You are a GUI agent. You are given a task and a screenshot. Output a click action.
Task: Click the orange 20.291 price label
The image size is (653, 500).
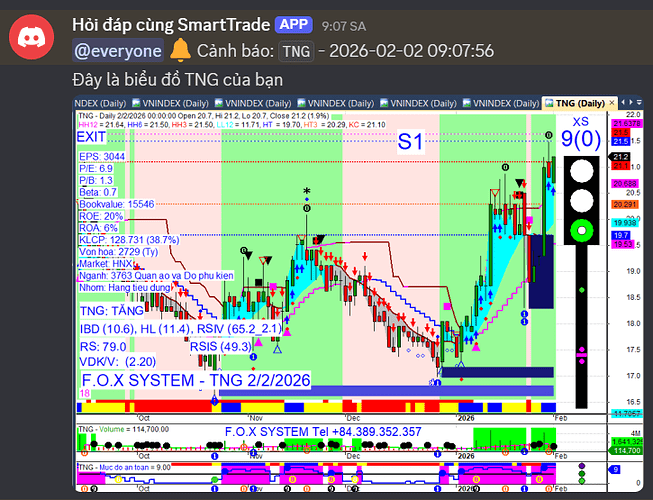[x=625, y=204]
